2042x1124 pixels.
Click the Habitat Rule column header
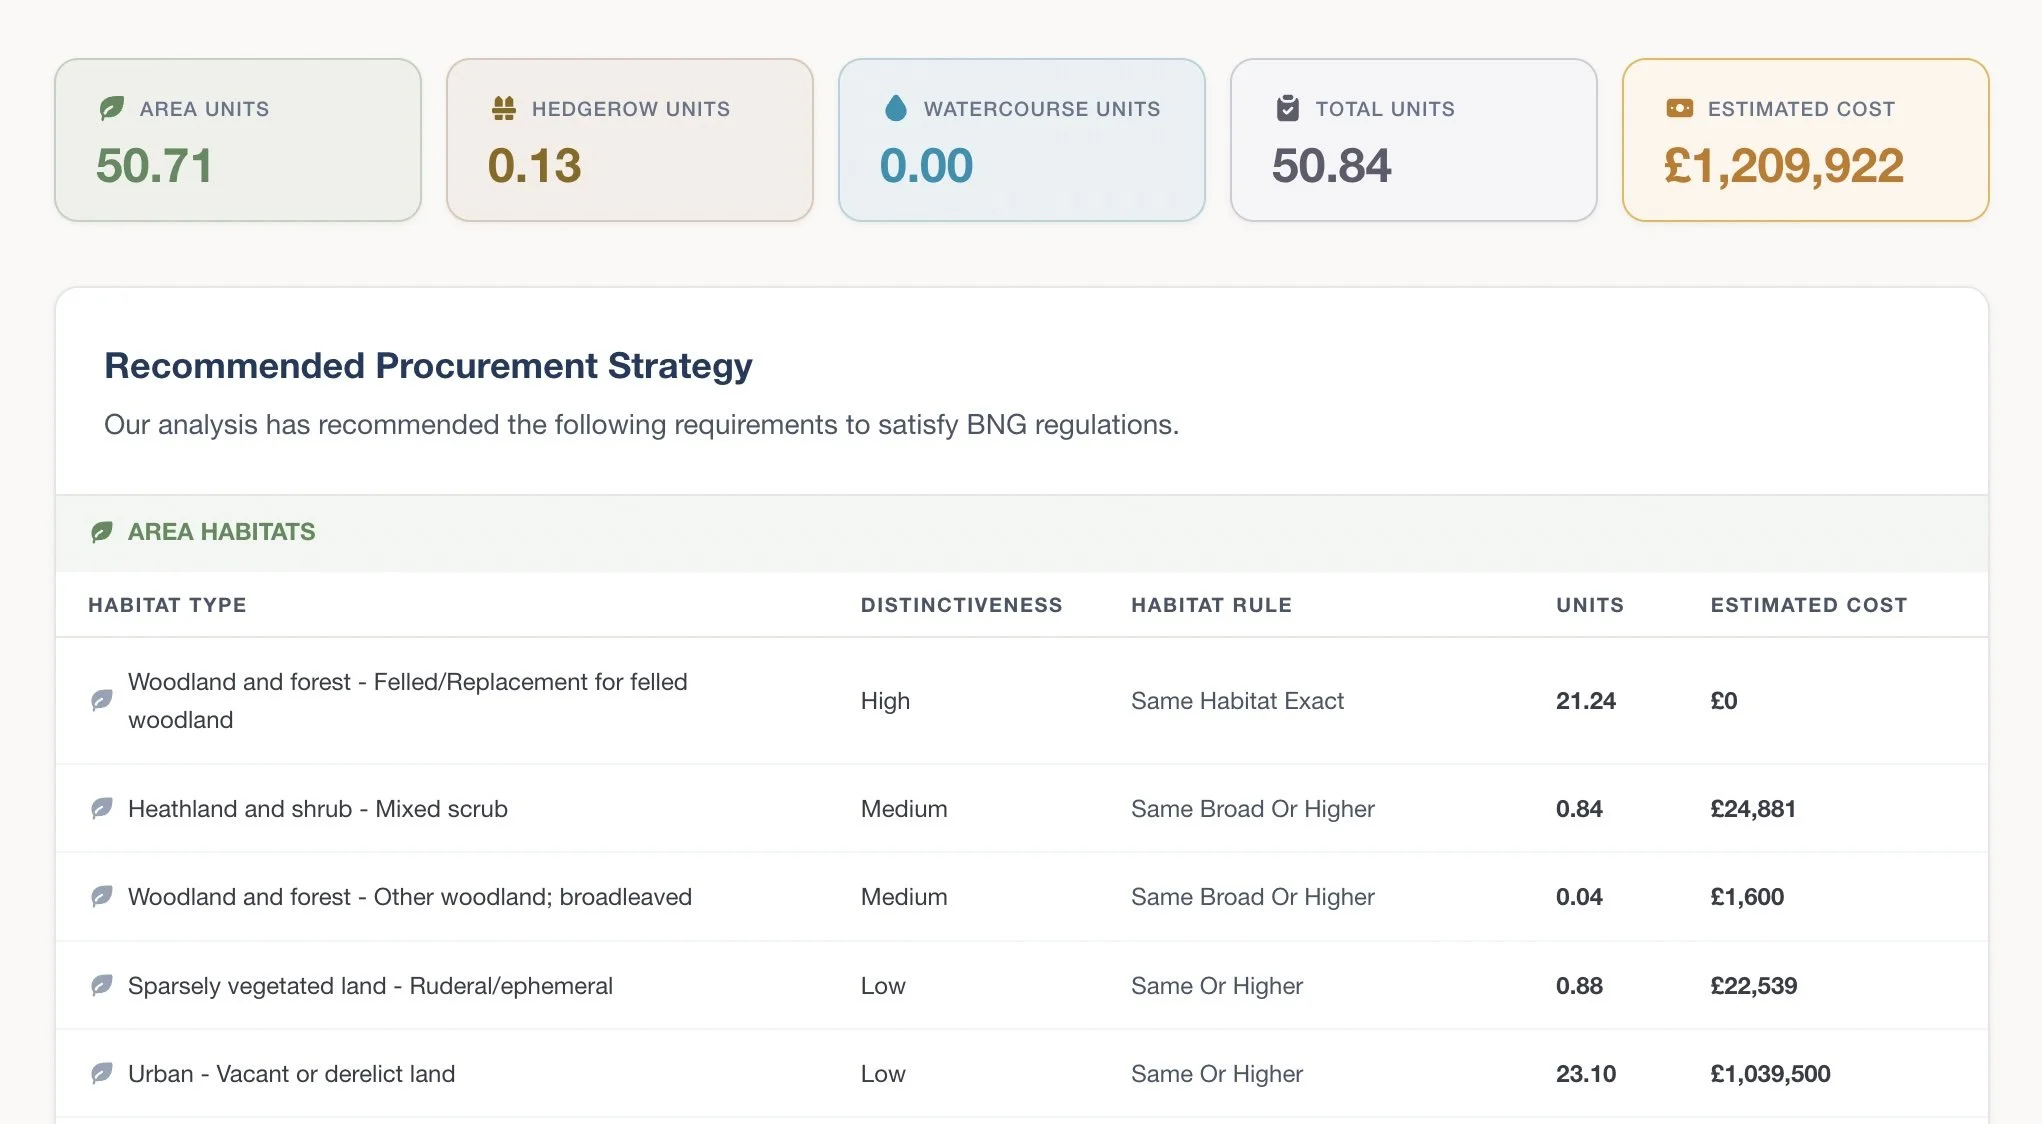(1211, 605)
